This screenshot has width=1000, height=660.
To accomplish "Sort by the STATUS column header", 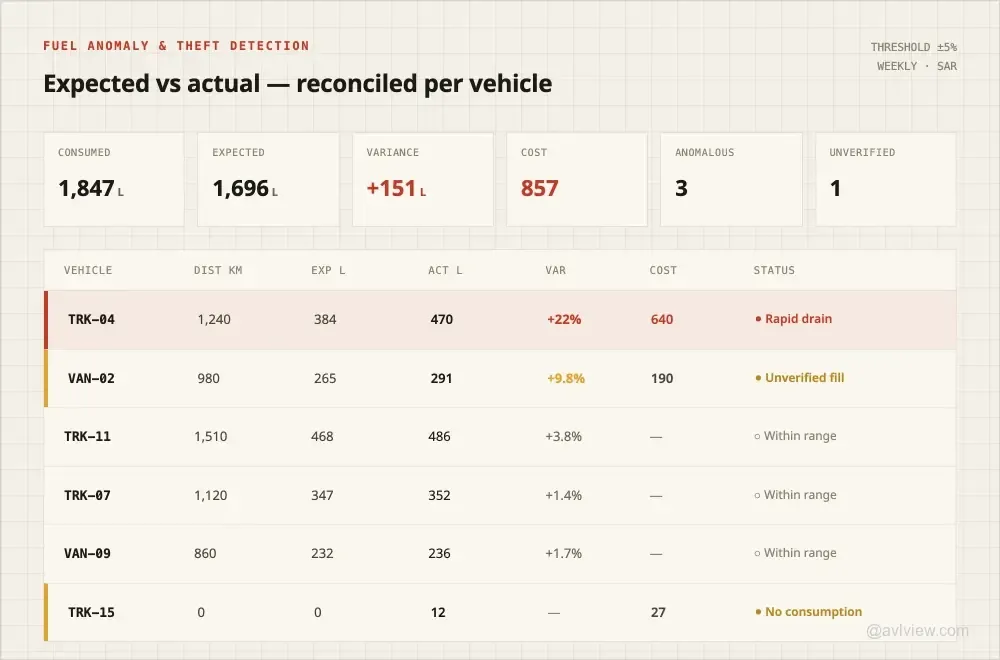I will click(x=774, y=270).
